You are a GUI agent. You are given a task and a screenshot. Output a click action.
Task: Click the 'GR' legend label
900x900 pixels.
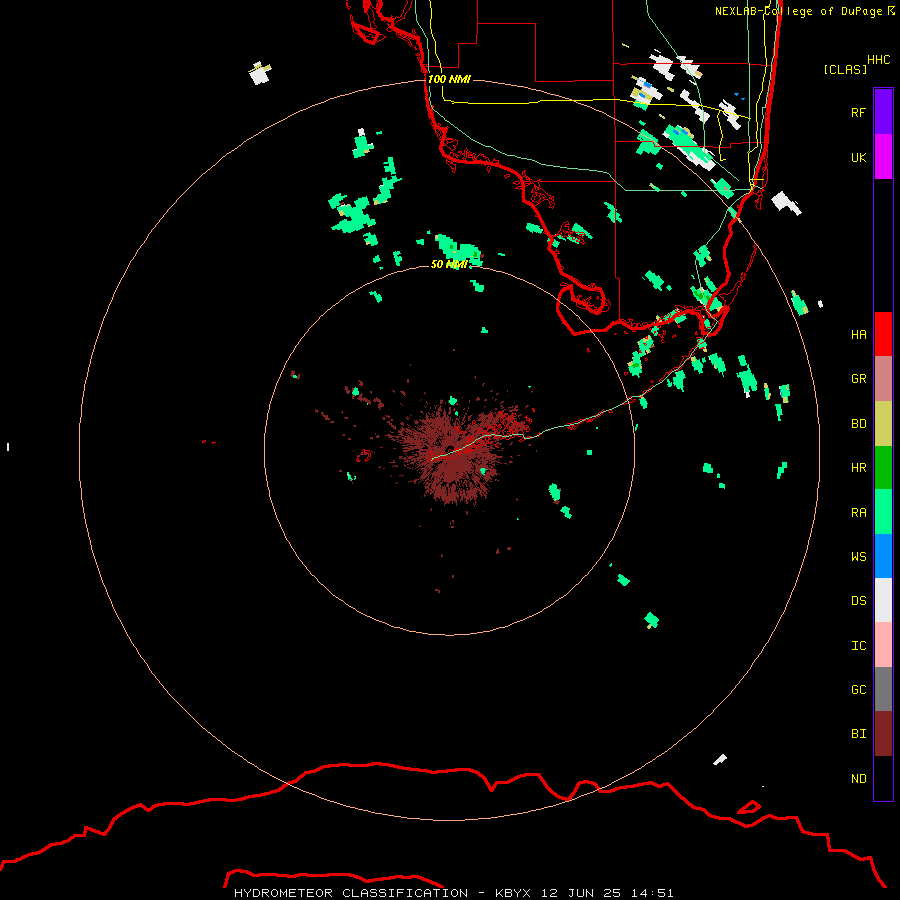tap(858, 378)
